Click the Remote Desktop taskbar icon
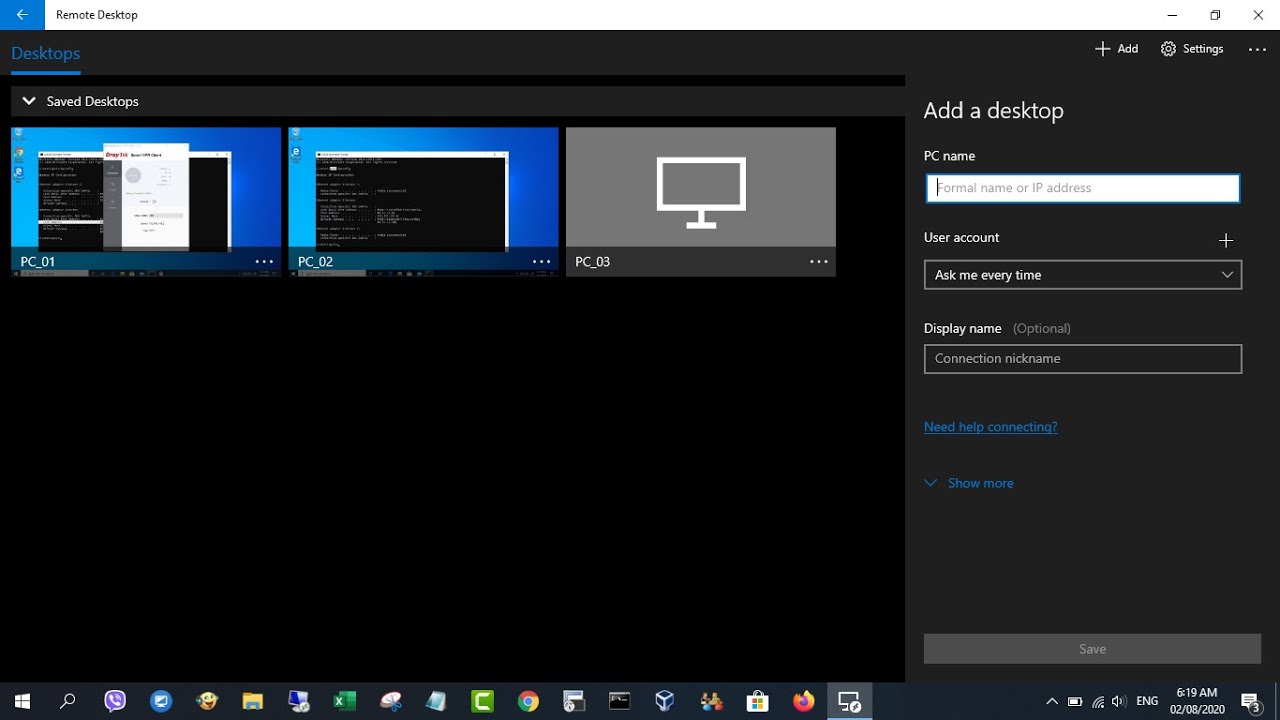The height and width of the screenshot is (720, 1280). [849, 701]
